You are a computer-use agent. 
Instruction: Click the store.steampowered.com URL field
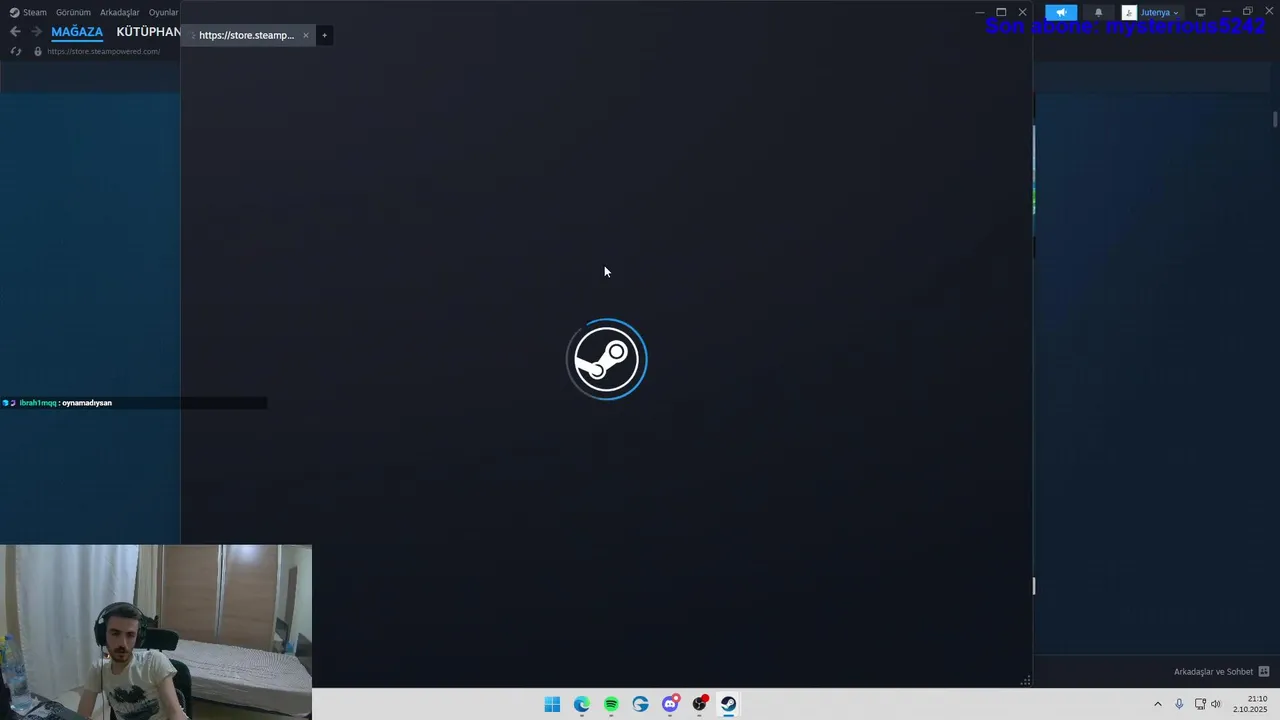pyautogui.click(x=103, y=51)
